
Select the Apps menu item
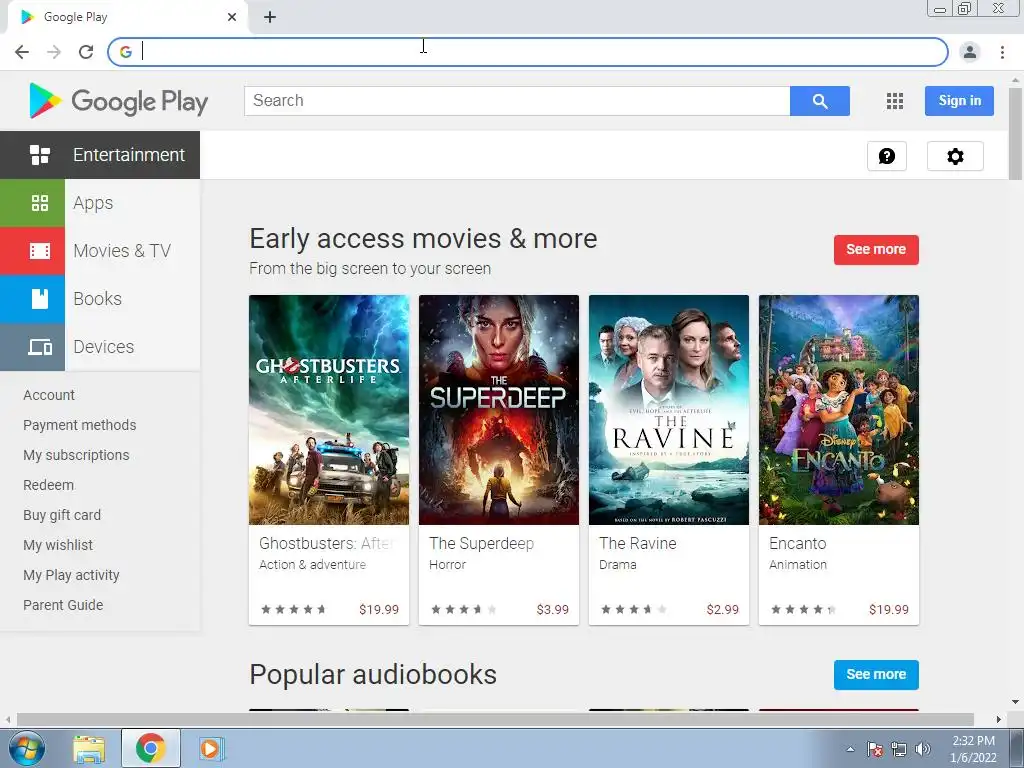[93, 203]
